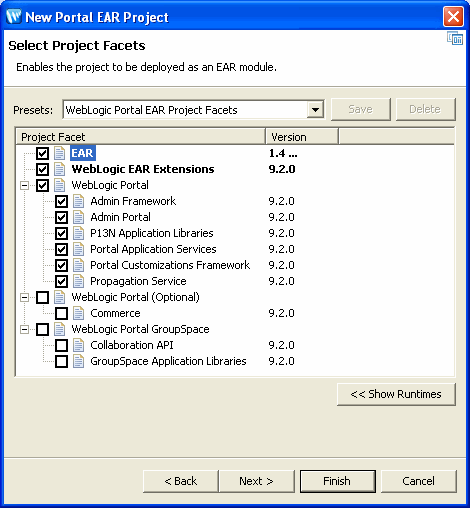Select the Collaboration API row label
Image resolution: width=470 pixels, height=508 pixels.
coord(132,345)
